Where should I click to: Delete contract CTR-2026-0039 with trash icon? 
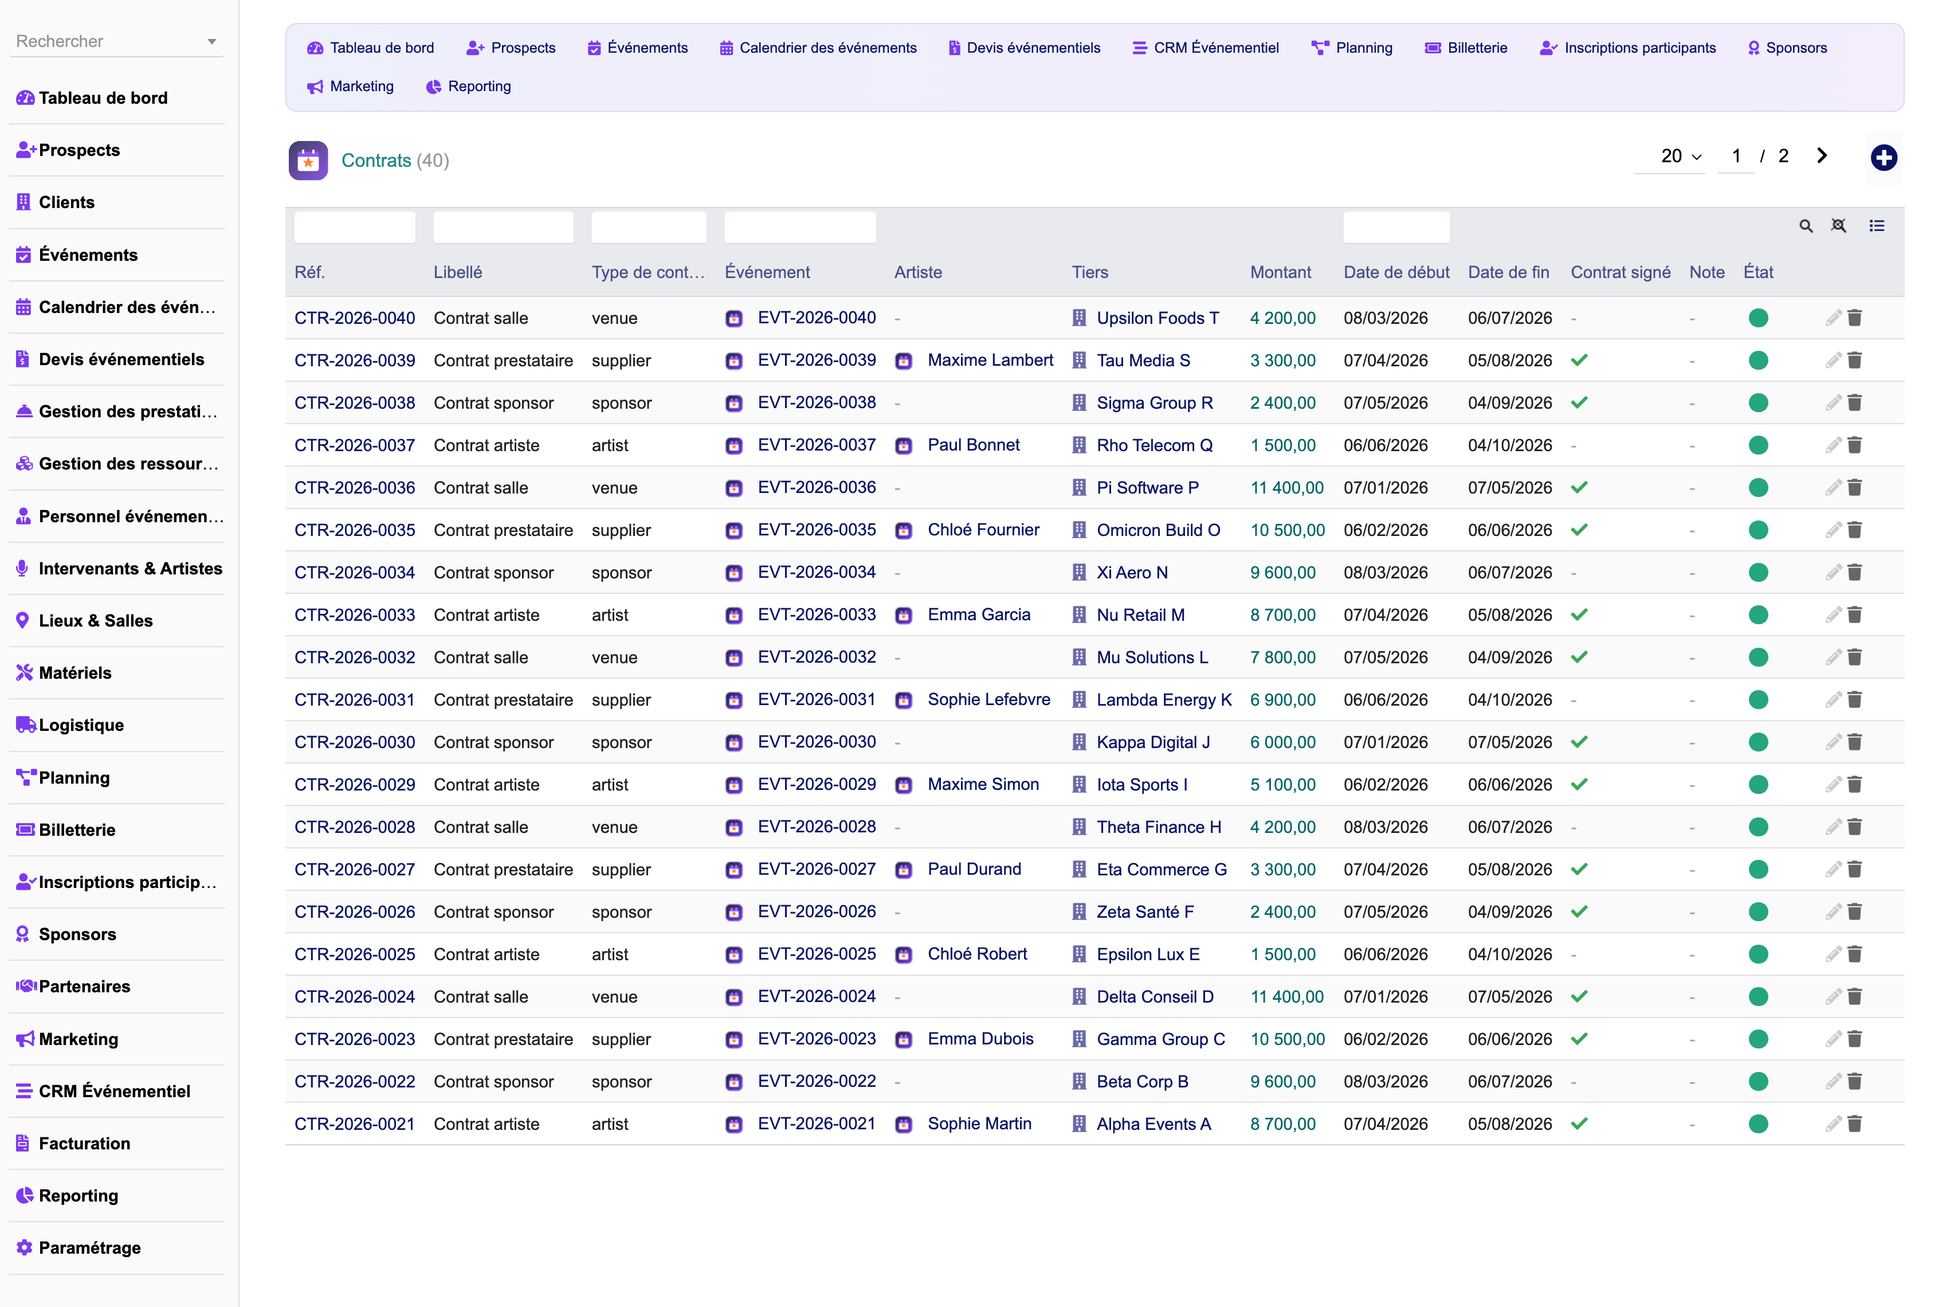click(1855, 360)
